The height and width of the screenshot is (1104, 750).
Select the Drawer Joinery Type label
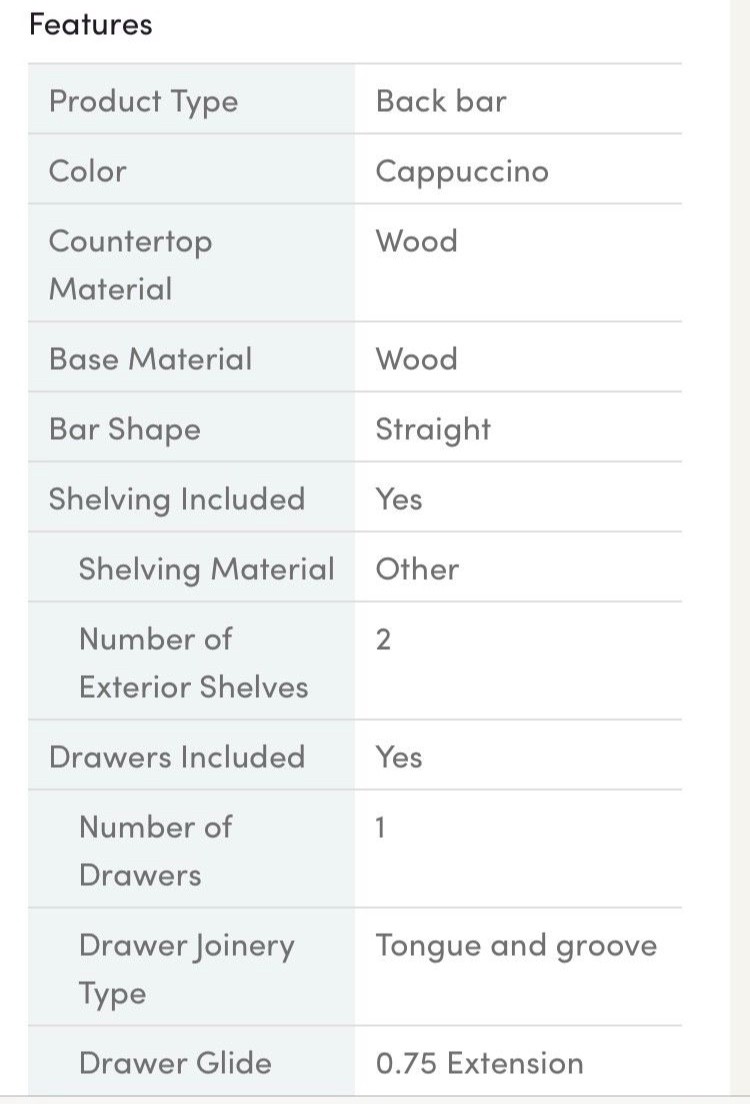click(186, 969)
